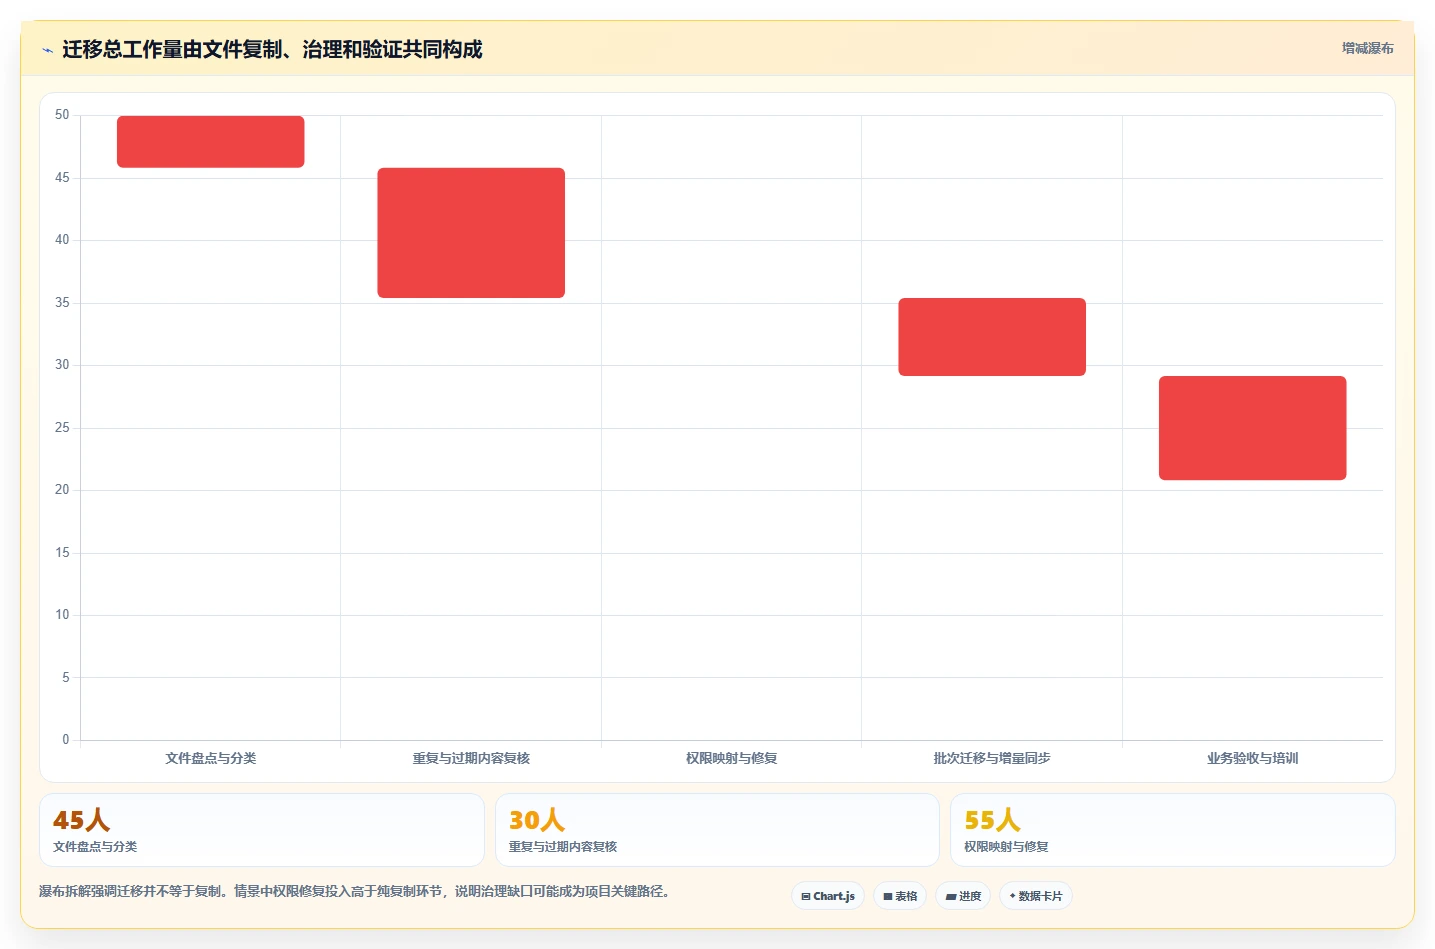Click the red bar for 重复与过期内容复核

[471, 233]
